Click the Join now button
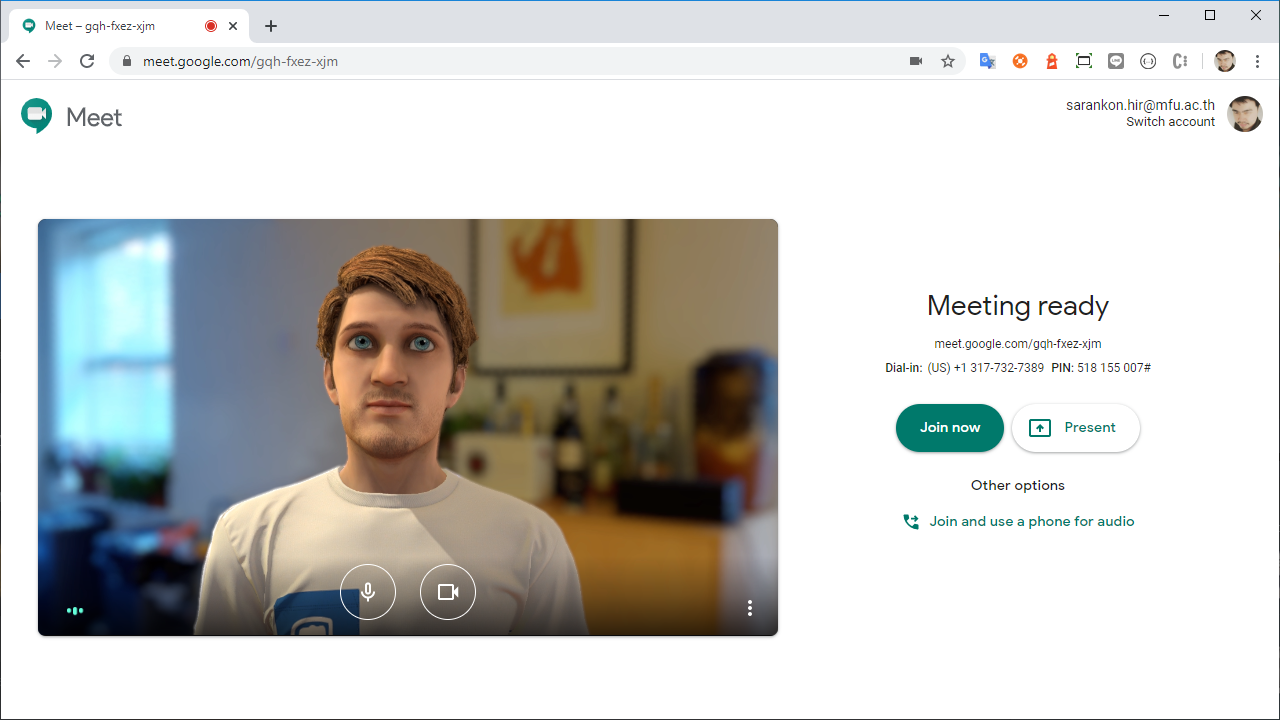1280x720 pixels. click(x=950, y=428)
